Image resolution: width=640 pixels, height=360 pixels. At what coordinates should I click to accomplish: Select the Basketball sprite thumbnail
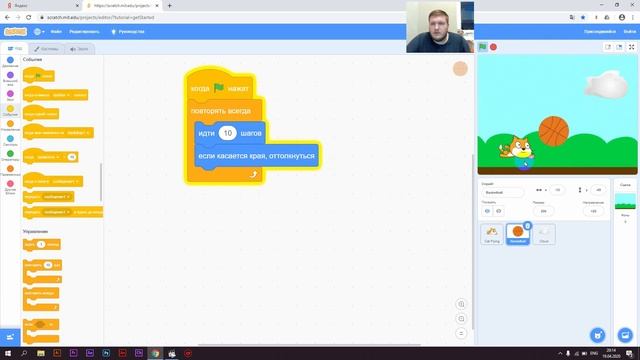pyautogui.click(x=518, y=235)
